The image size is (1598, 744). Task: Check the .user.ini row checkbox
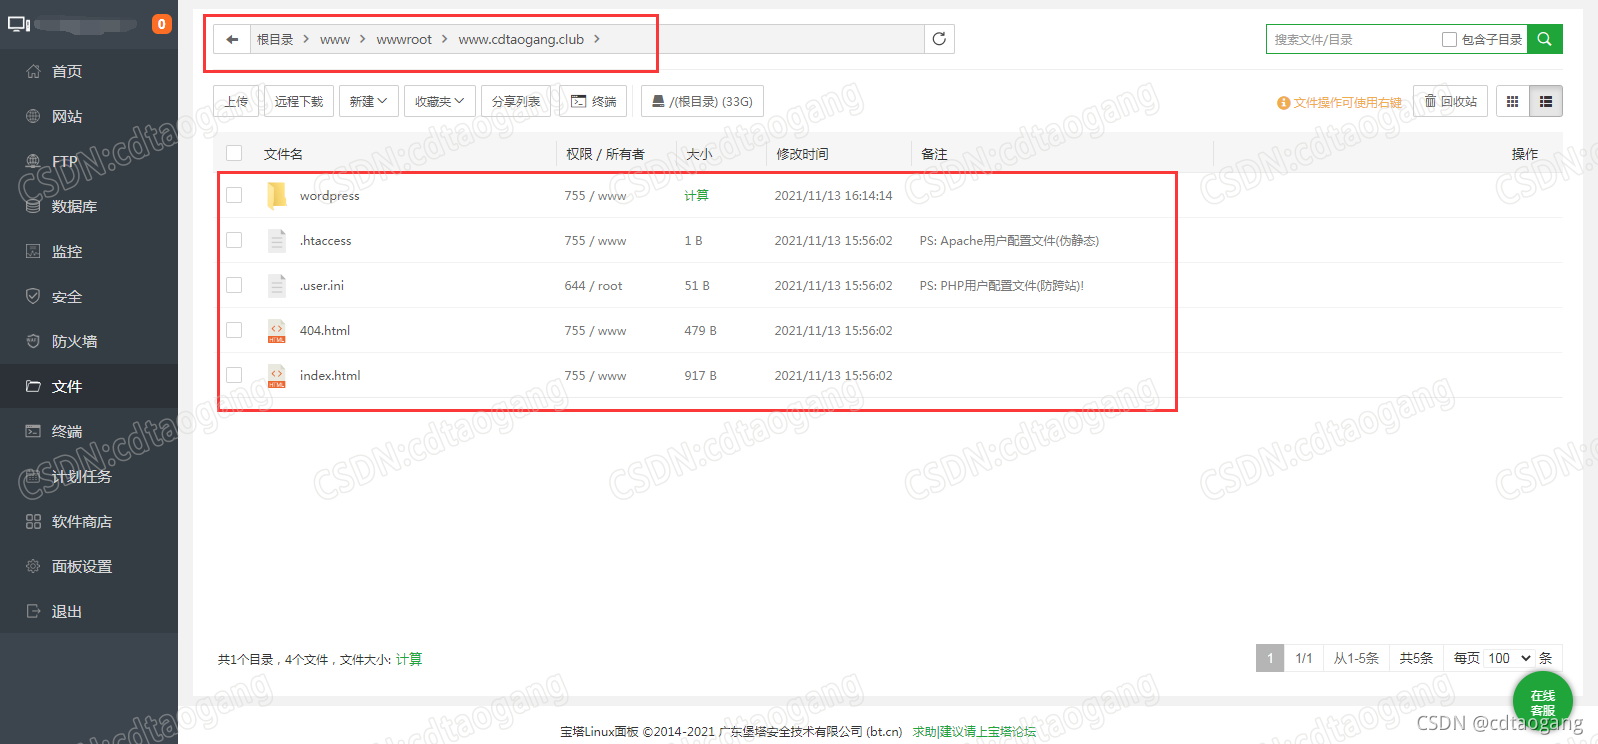(234, 285)
